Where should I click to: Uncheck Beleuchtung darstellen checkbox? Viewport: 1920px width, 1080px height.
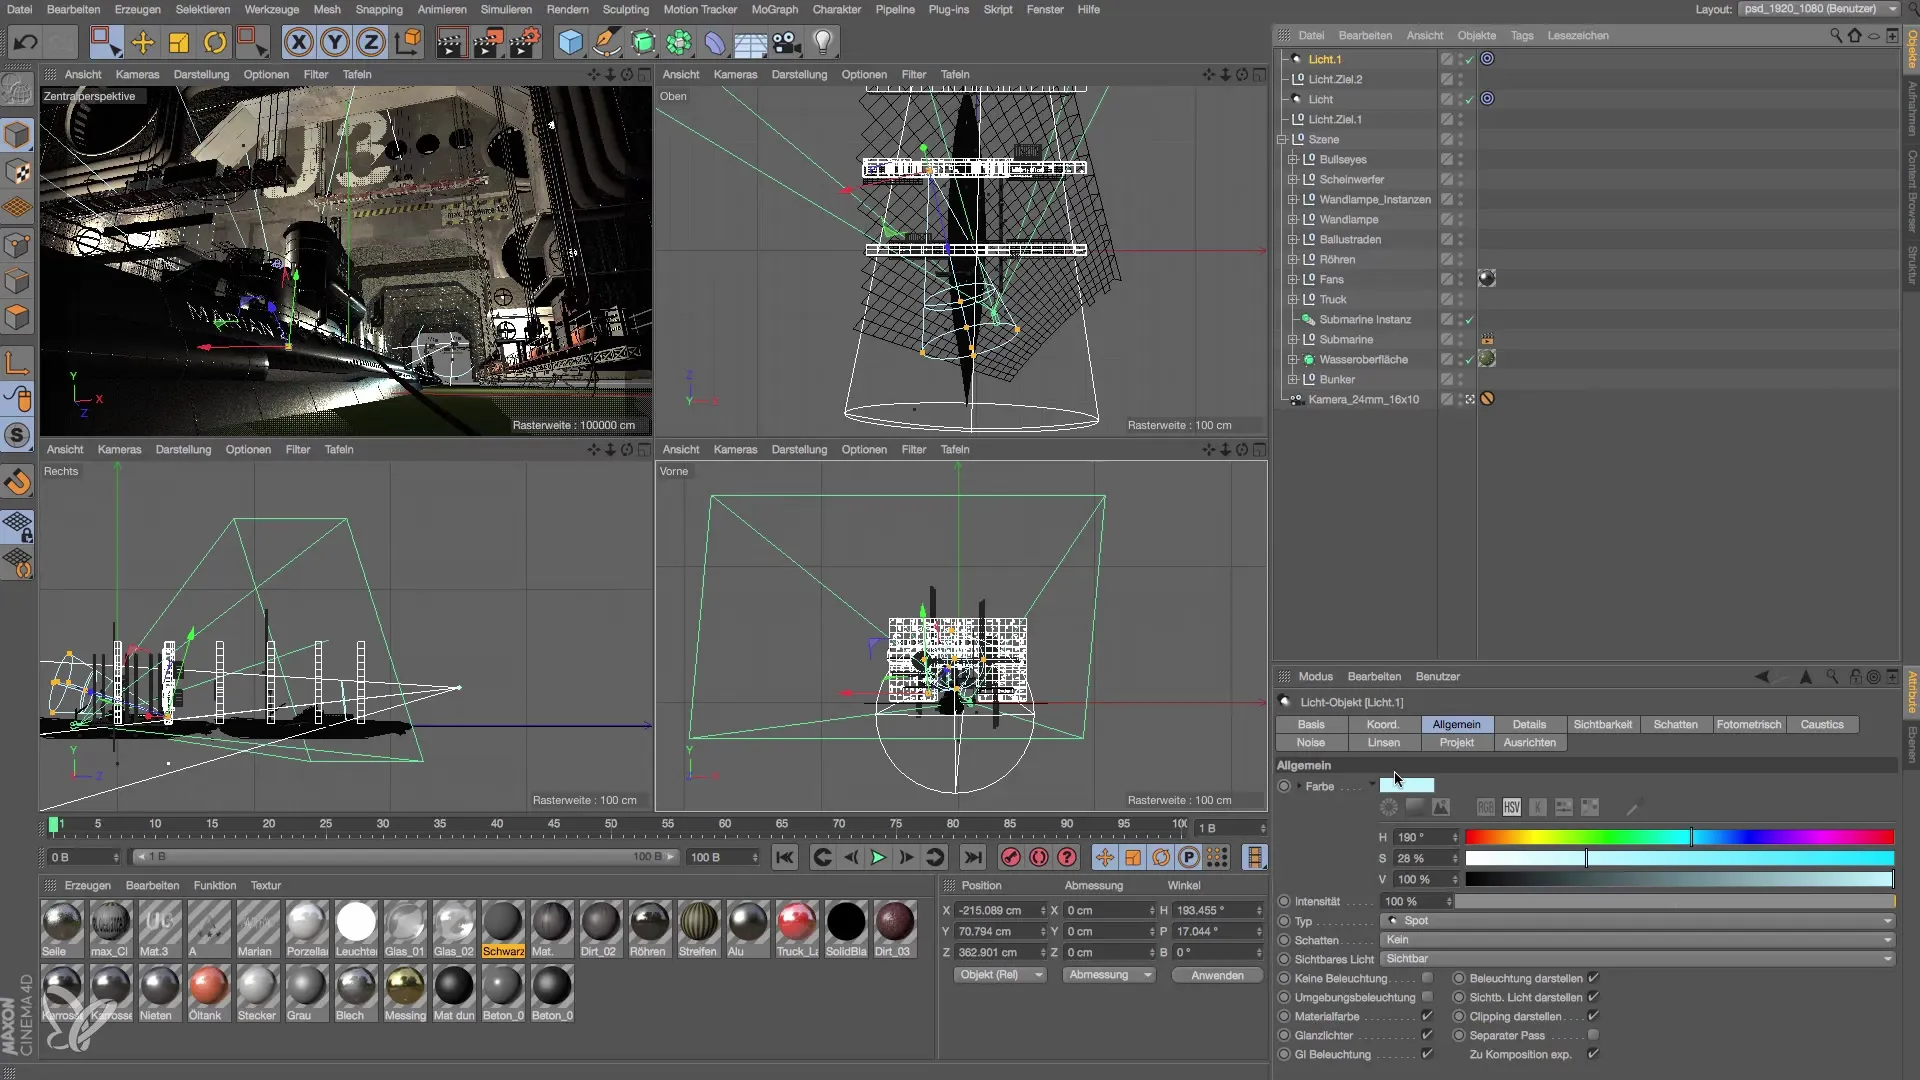(1593, 978)
